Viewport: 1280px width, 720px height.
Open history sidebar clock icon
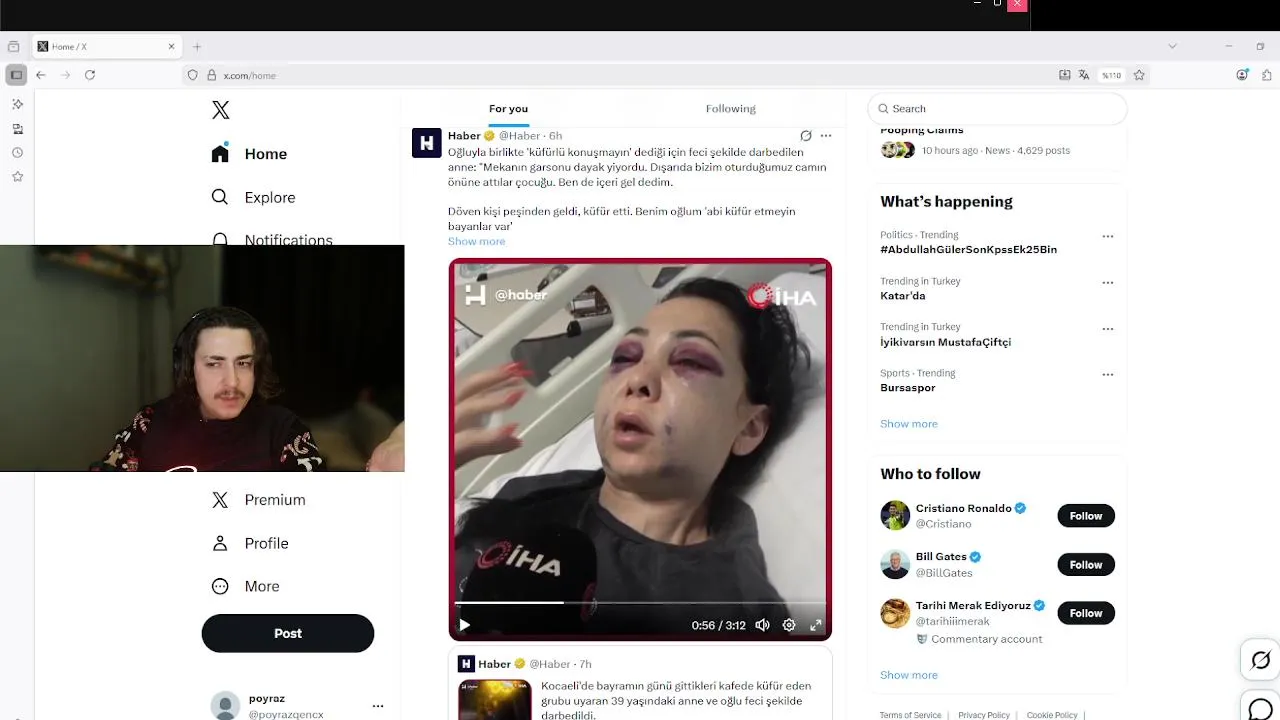point(17,152)
